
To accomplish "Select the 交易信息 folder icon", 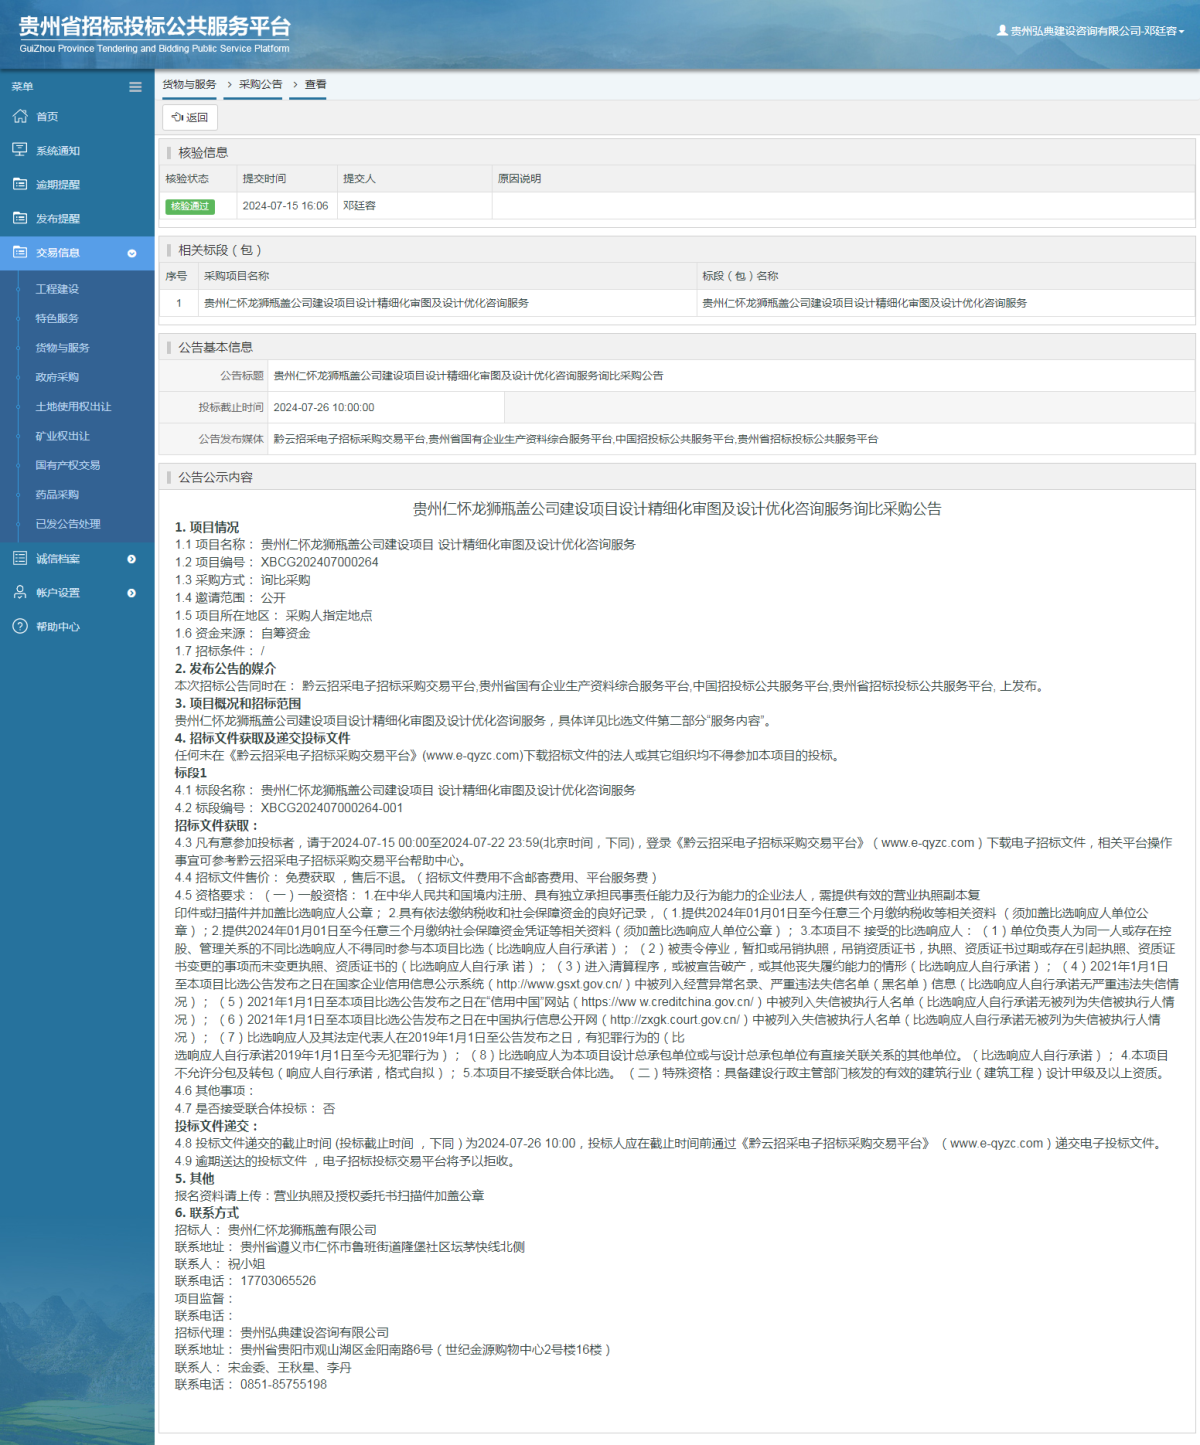I will 21,253.
